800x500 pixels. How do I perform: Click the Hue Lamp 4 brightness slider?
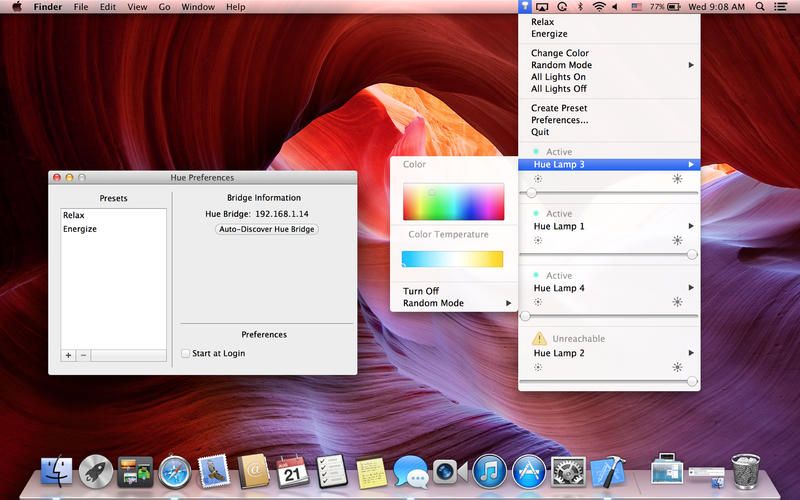[608, 316]
